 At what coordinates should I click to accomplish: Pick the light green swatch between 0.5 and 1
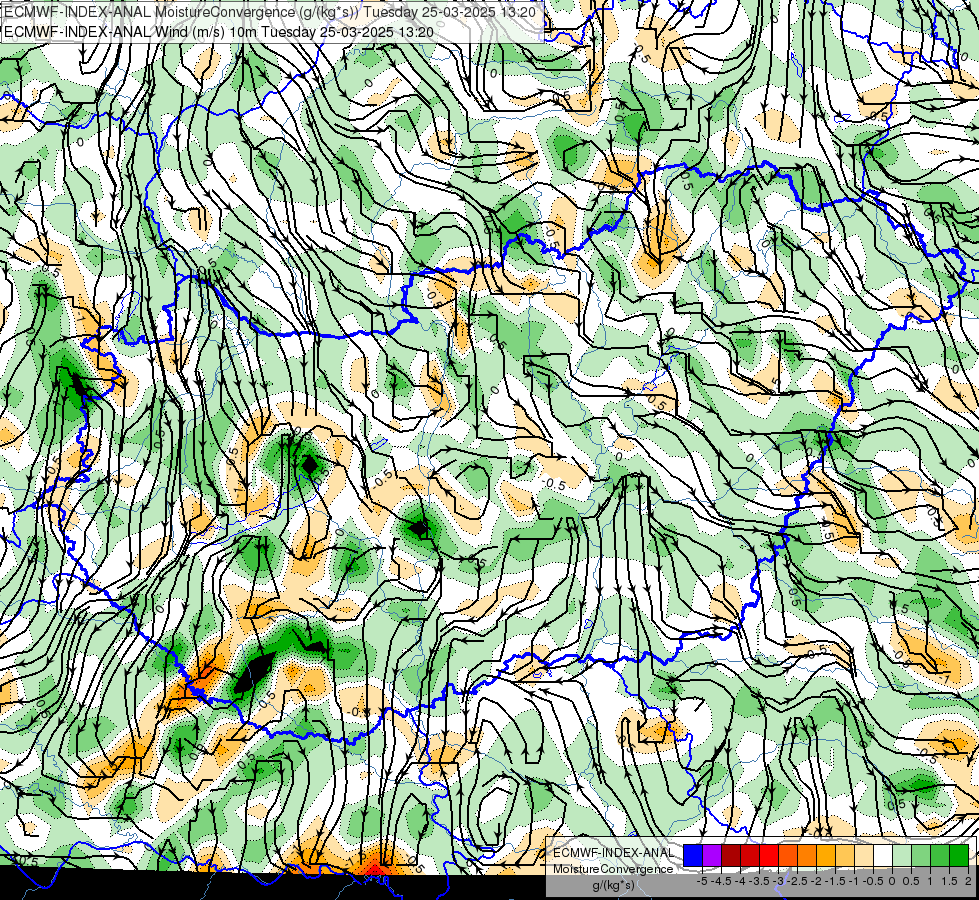(x=921, y=856)
